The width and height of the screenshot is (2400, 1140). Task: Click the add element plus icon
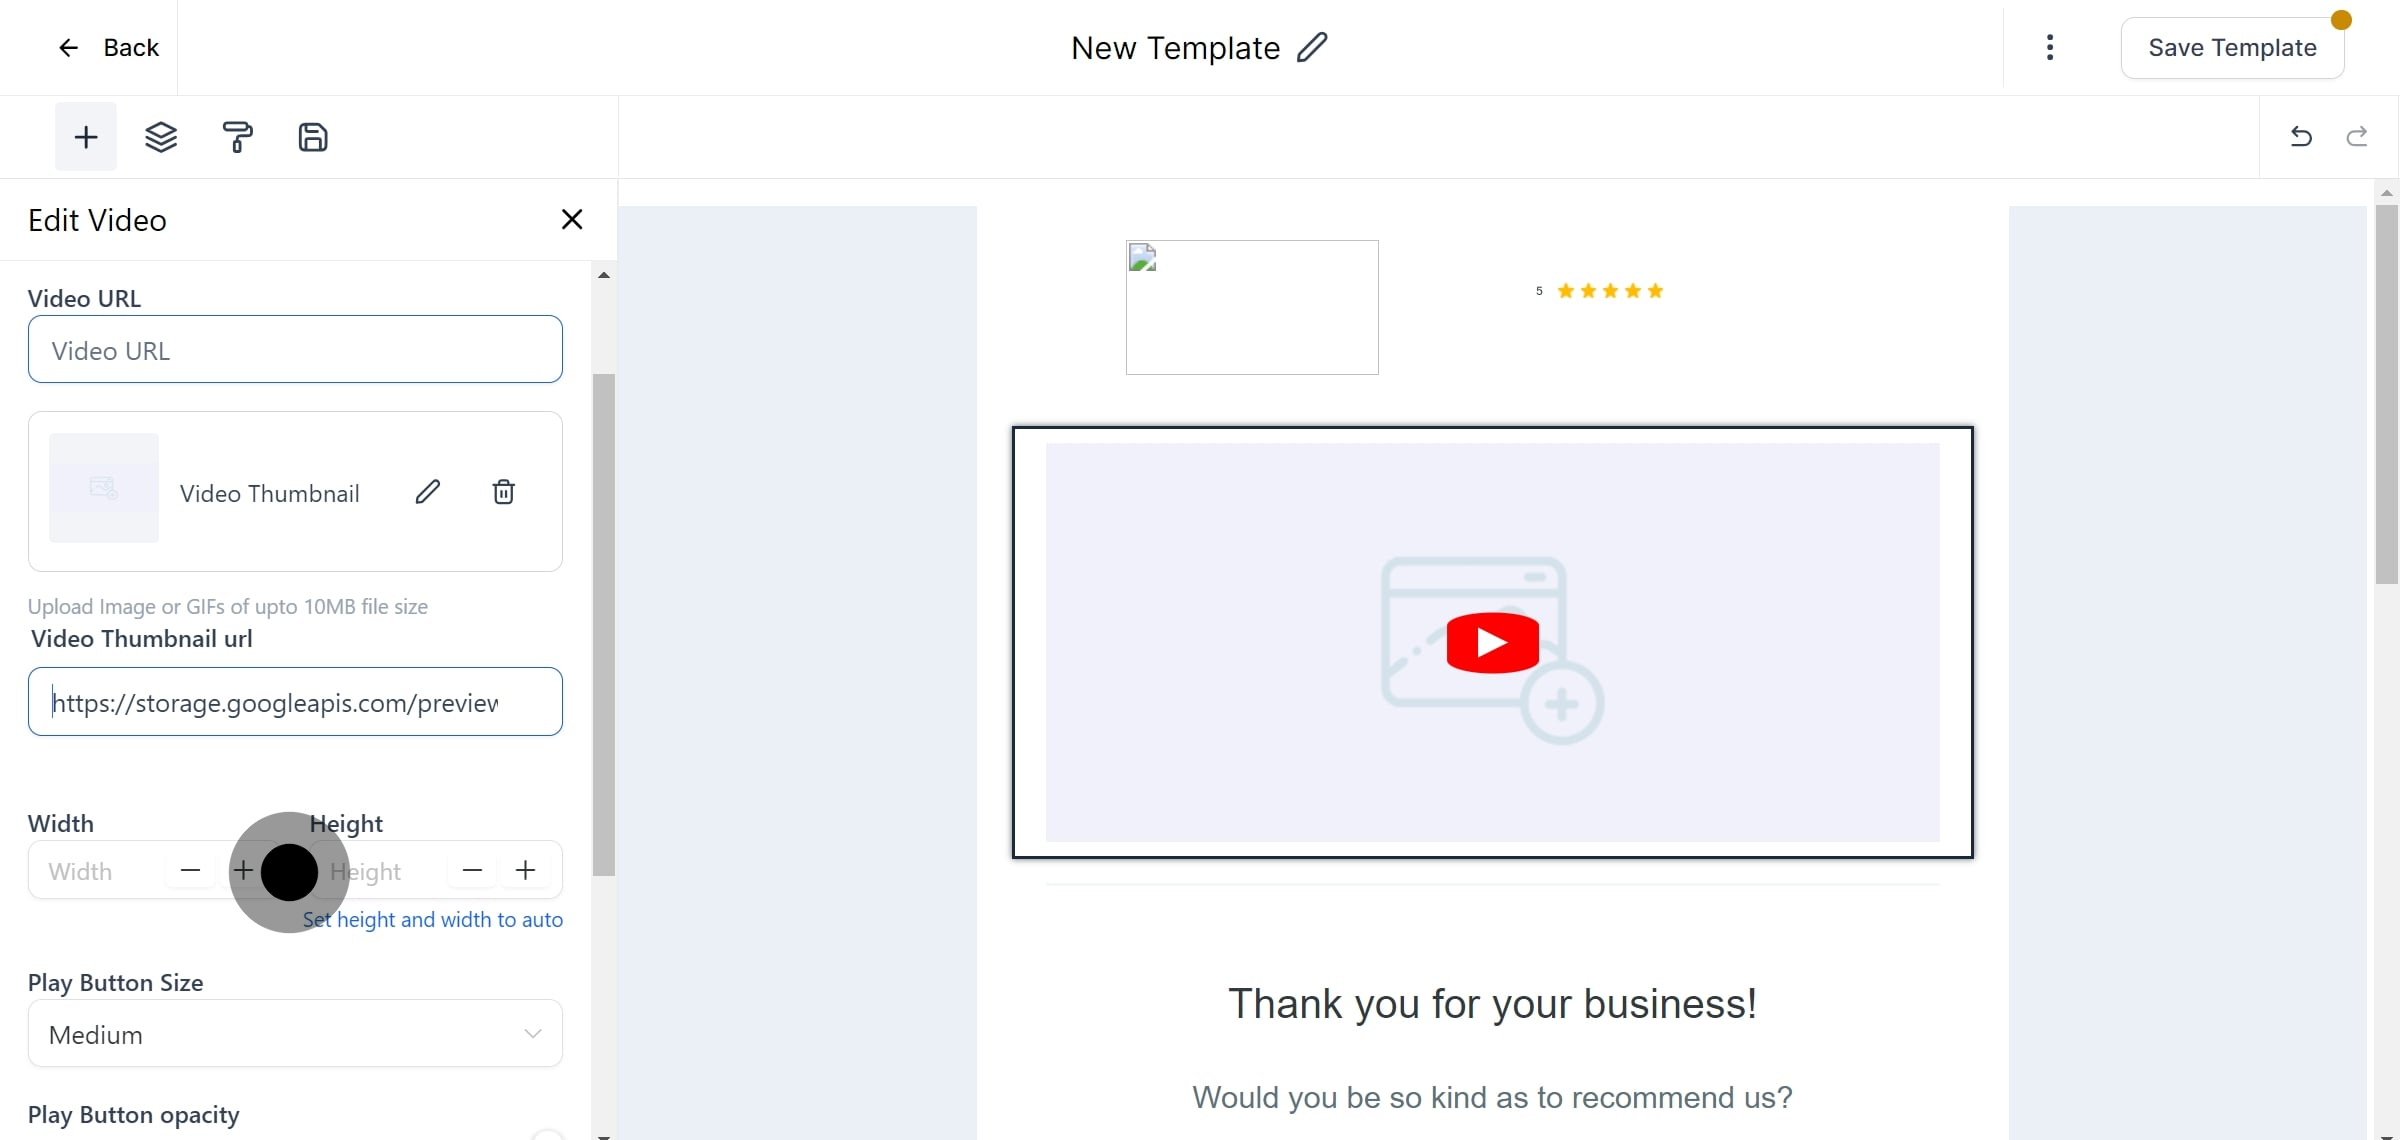point(86,137)
